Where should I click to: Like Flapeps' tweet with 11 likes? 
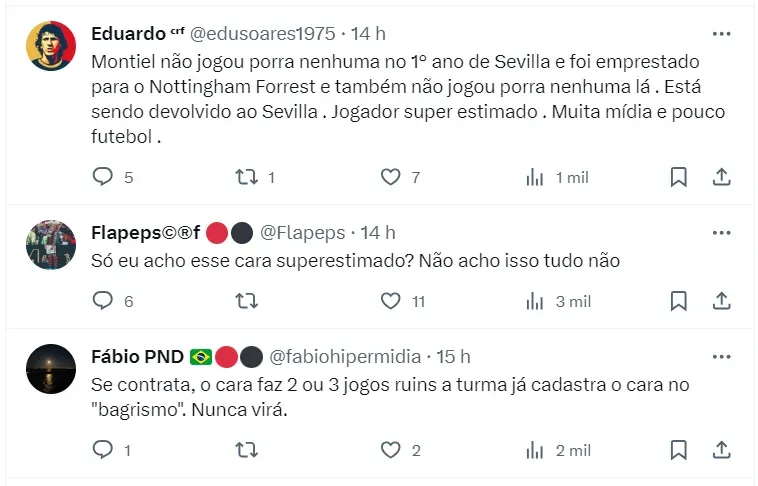click(391, 301)
